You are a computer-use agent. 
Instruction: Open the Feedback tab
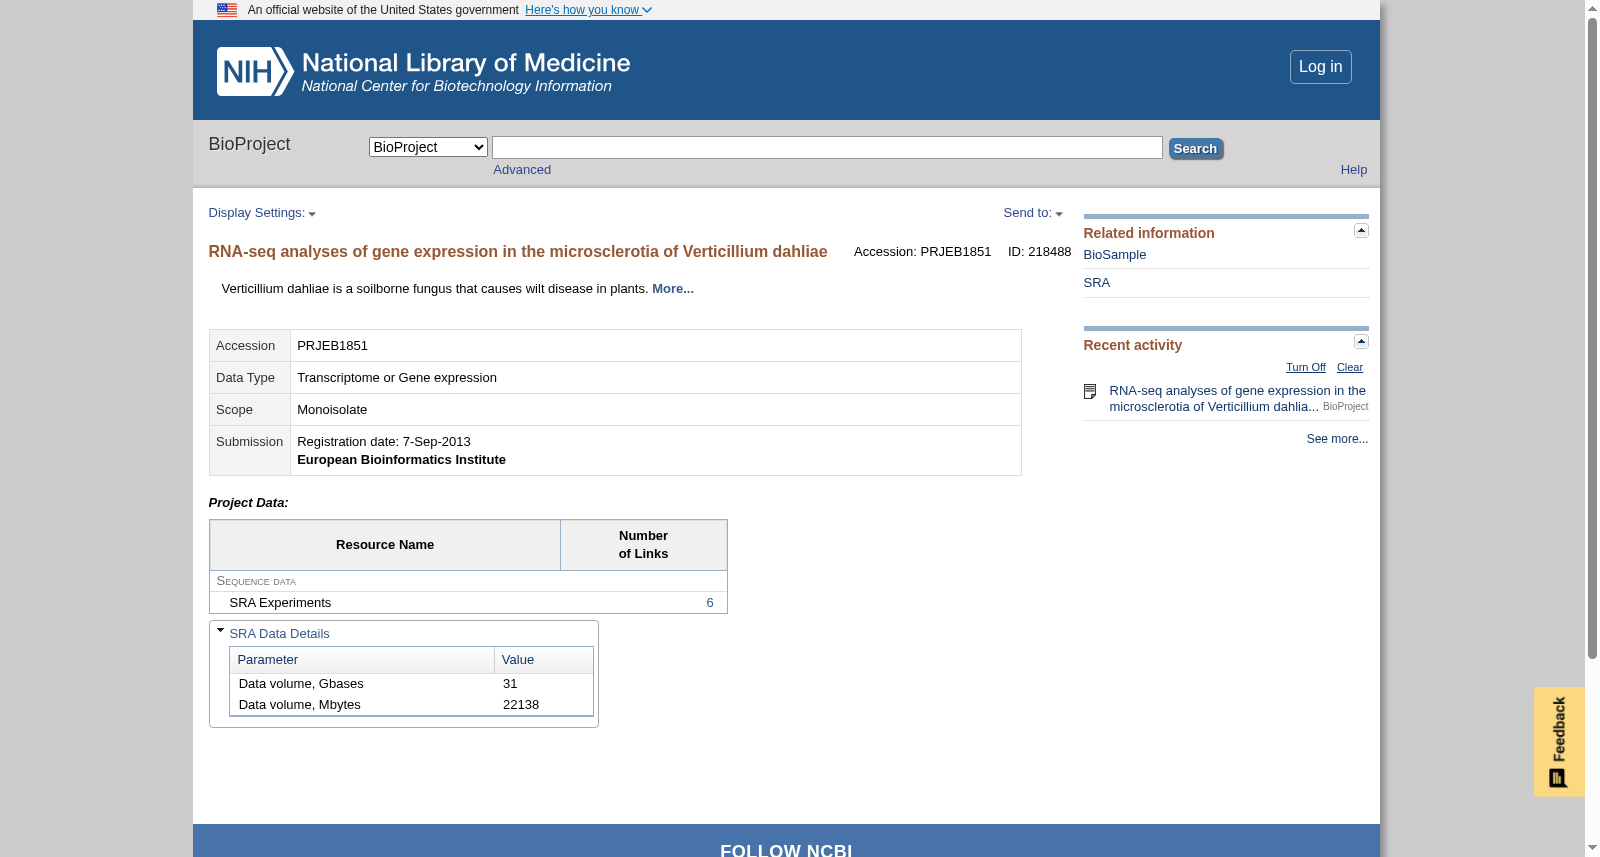pos(1559,742)
